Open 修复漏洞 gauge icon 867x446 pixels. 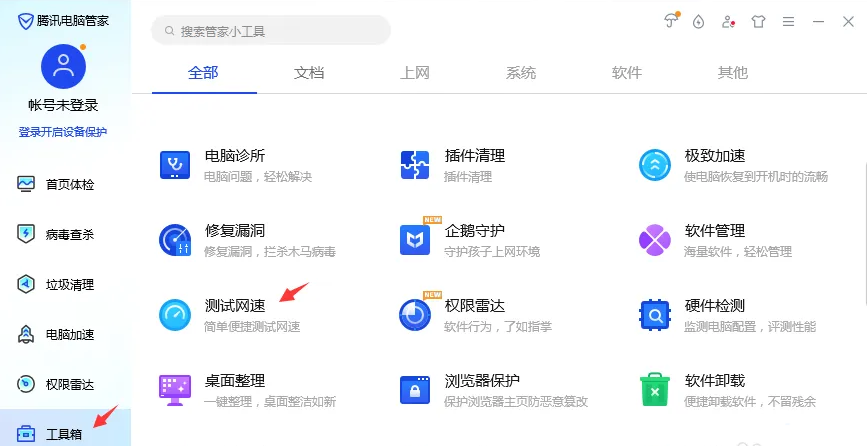pyautogui.click(x=175, y=240)
